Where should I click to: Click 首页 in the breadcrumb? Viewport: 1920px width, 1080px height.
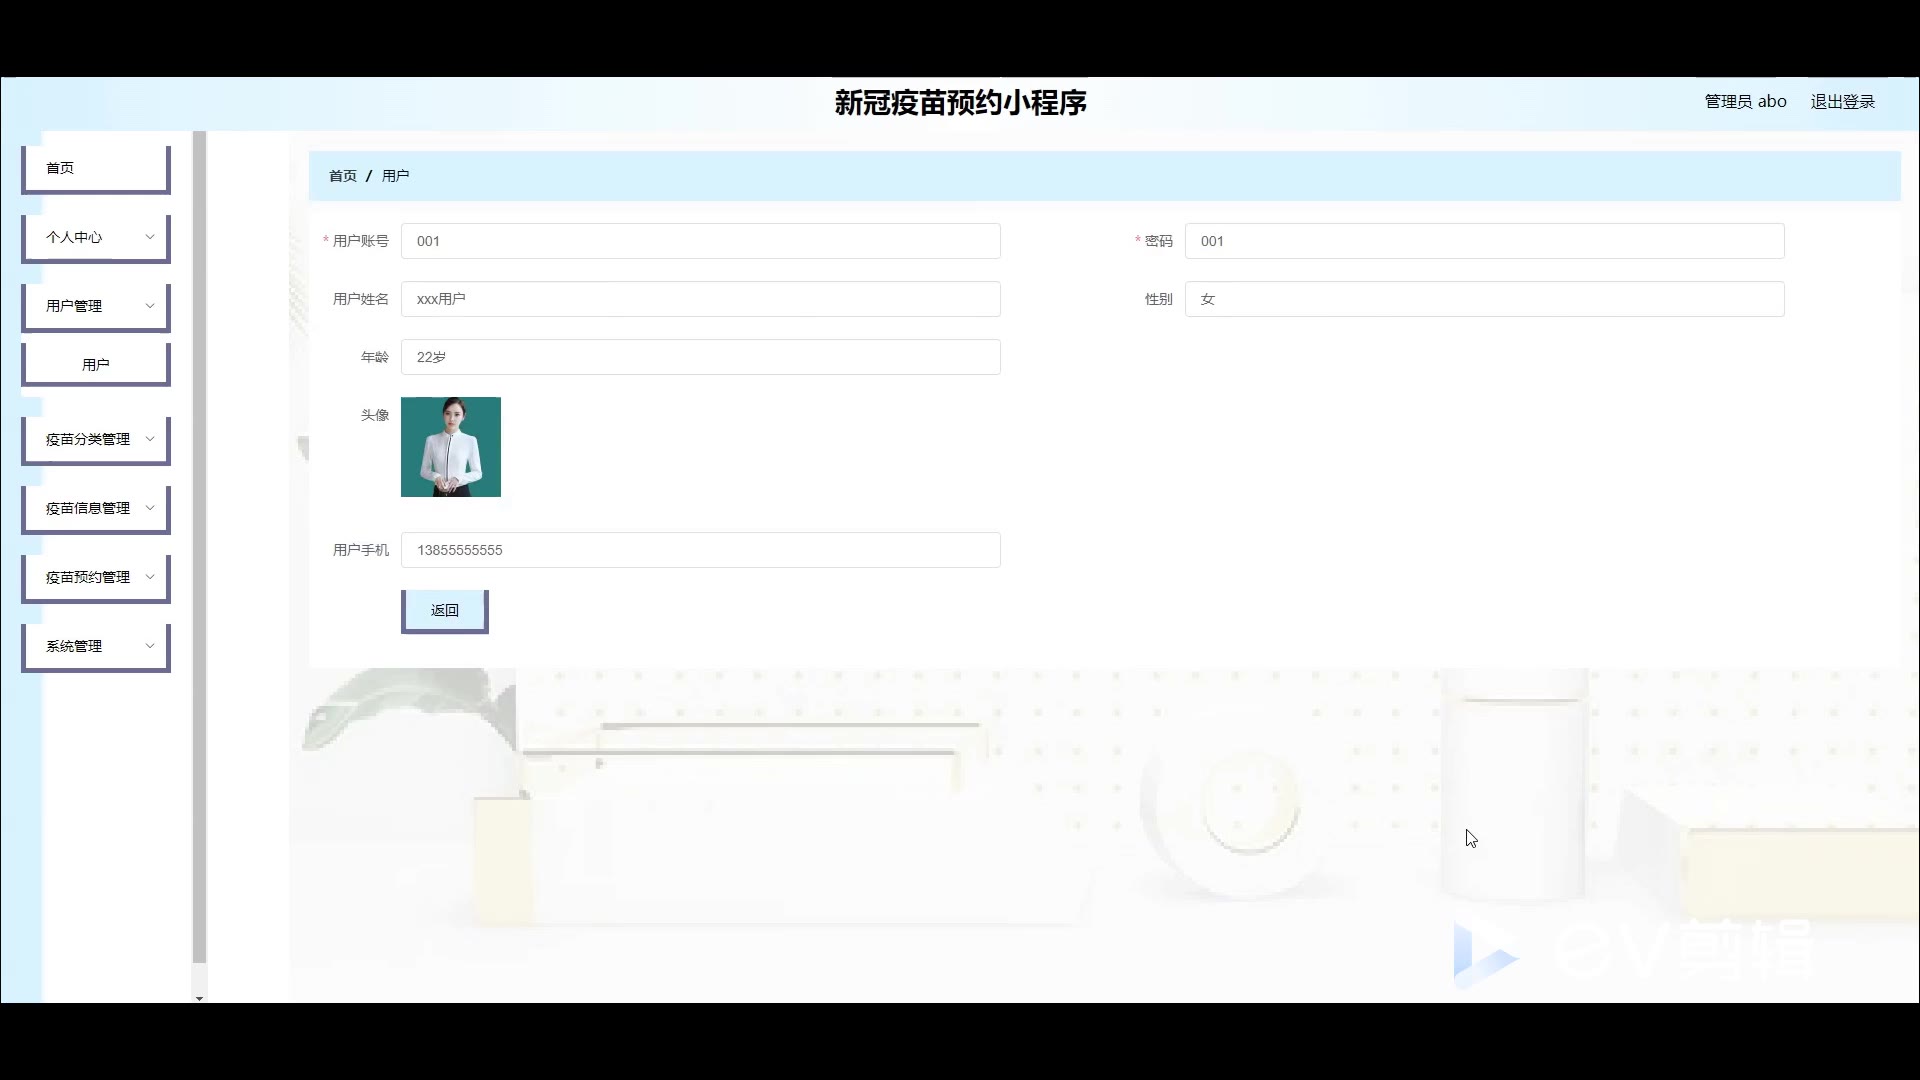coord(342,176)
